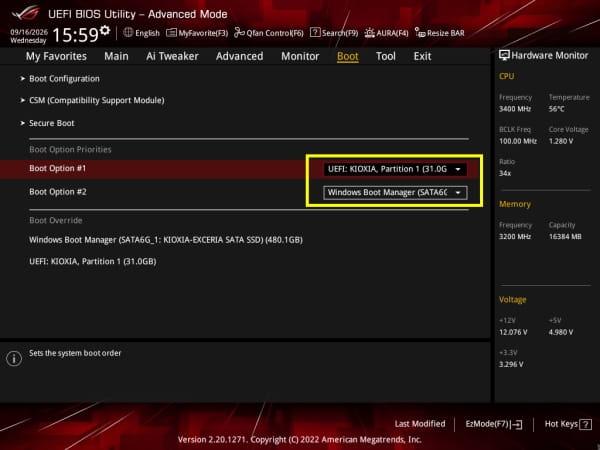Select the Boot Option #2 row label
The width and height of the screenshot is (600, 450).
(58, 192)
